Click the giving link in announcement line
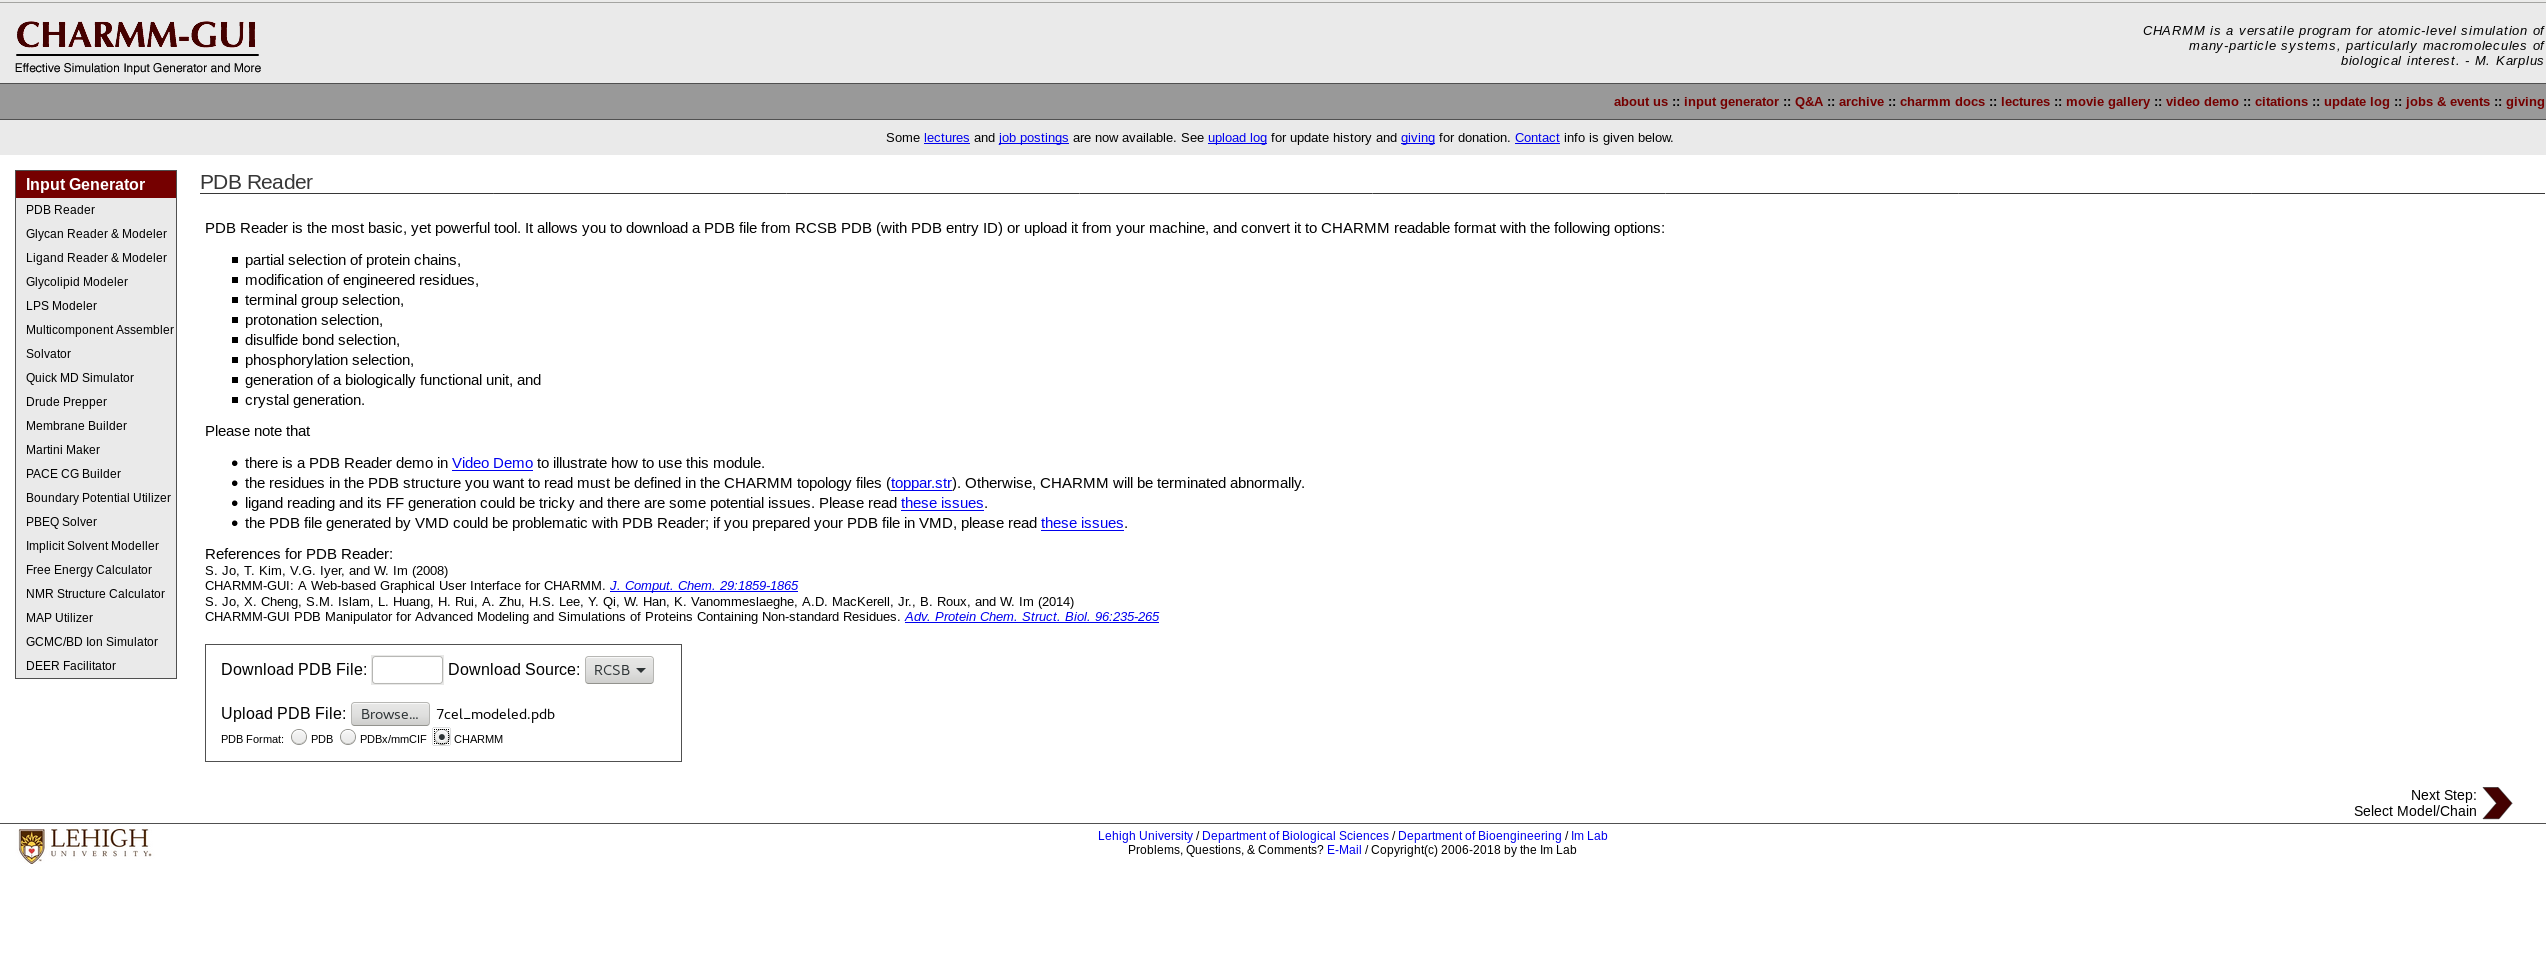Image resolution: width=2546 pixels, height=979 pixels. click(x=1417, y=138)
